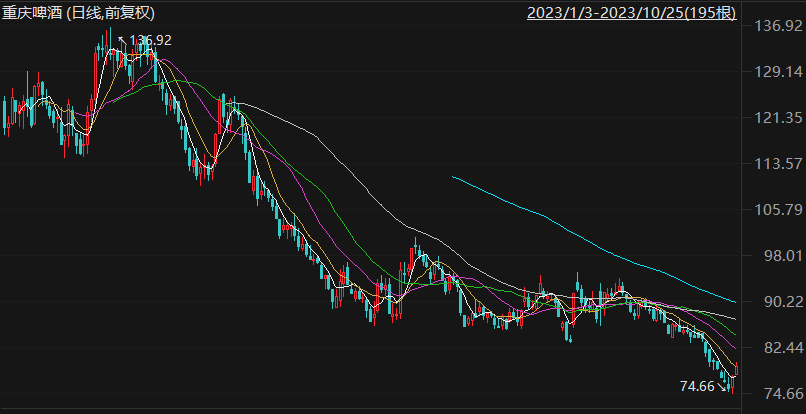Select the last red candlestick on chart
This screenshot has width=806, height=414.
tap(737, 369)
